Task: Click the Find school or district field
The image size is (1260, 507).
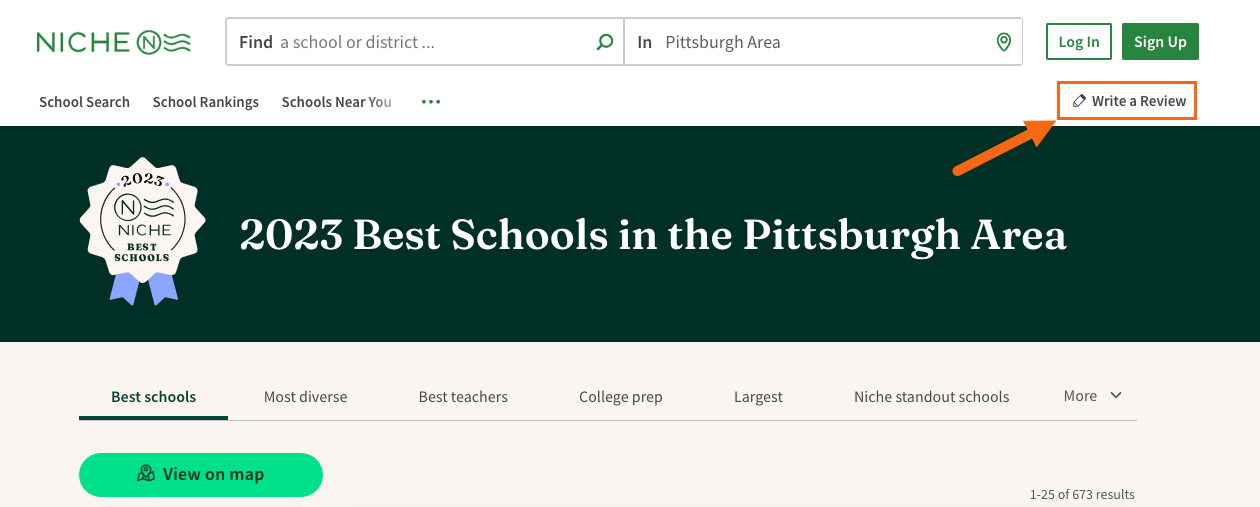Action: pos(425,42)
